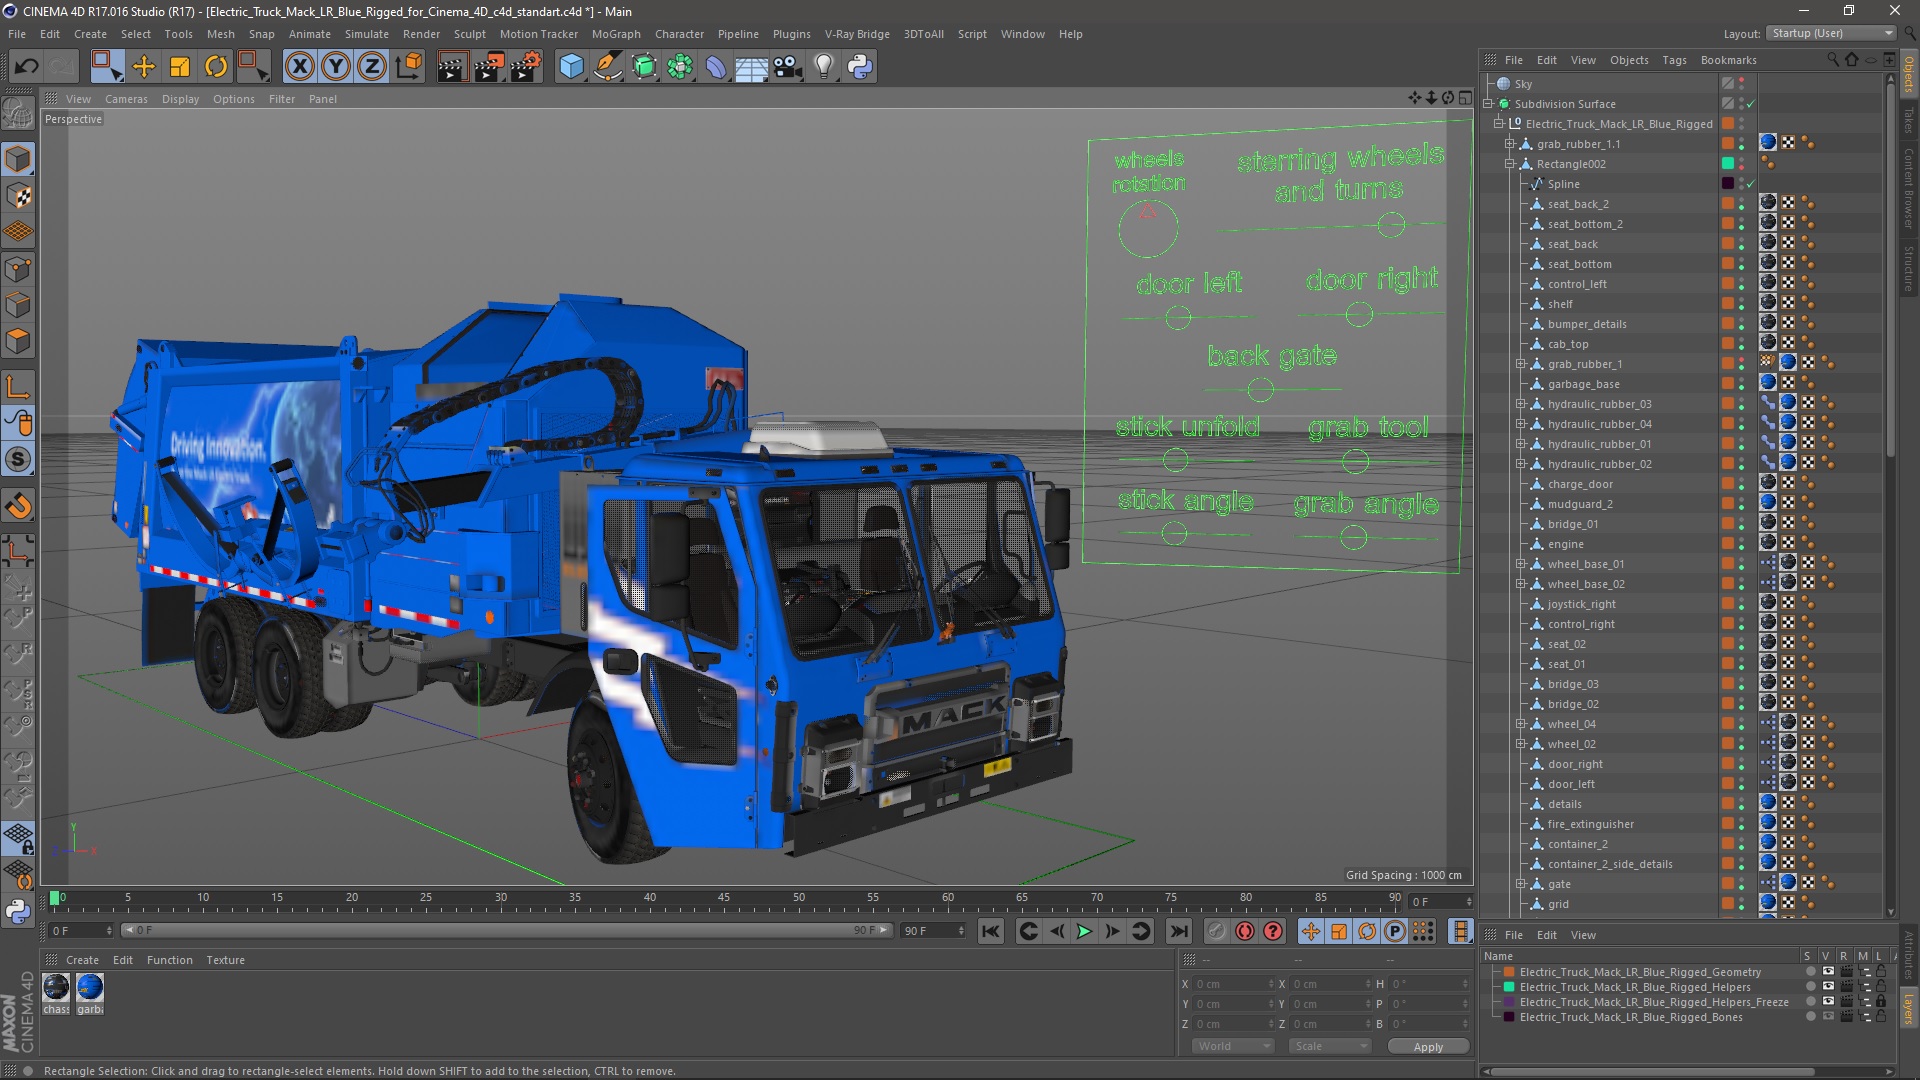
Task: Click the coordinate system icon
Action: point(408,67)
